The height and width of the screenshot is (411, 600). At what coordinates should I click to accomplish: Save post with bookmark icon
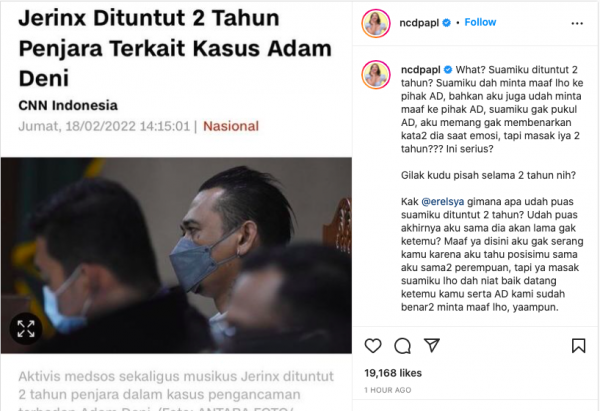tap(578, 346)
